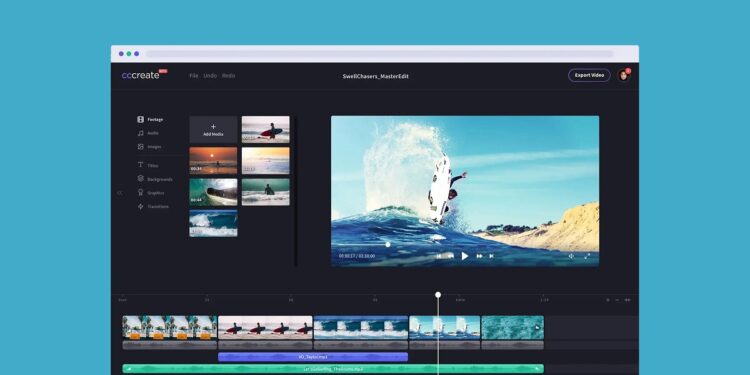The height and width of the screenshot is (375, 750).
Task: Click the preview timecode readout
Action: 357,256
